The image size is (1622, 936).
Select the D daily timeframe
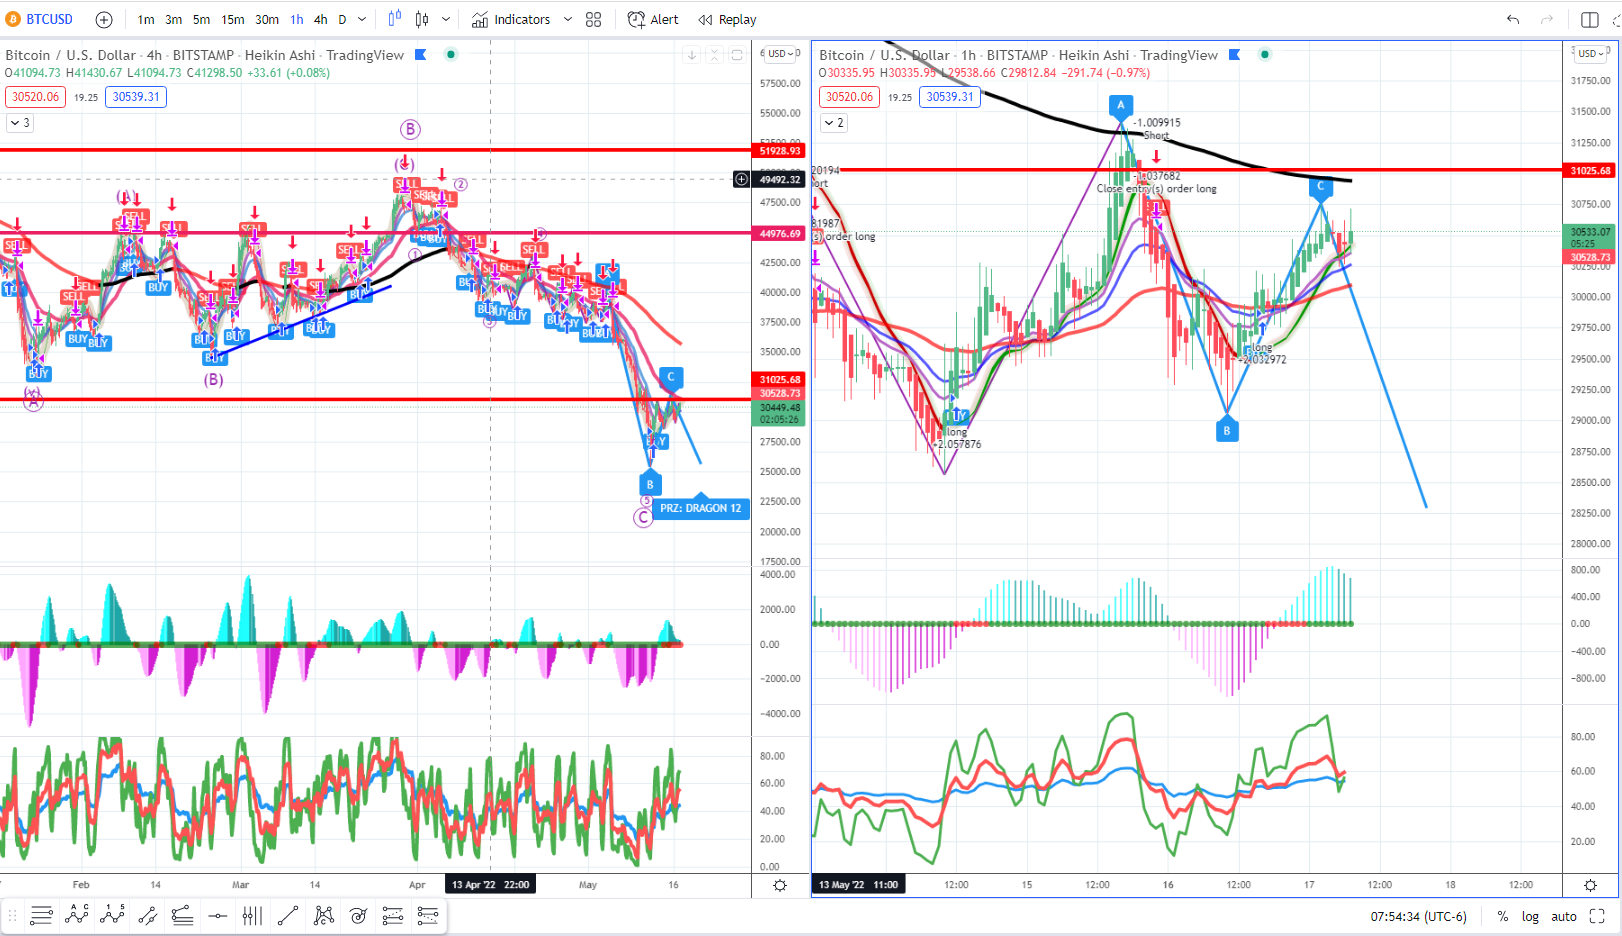342,19
